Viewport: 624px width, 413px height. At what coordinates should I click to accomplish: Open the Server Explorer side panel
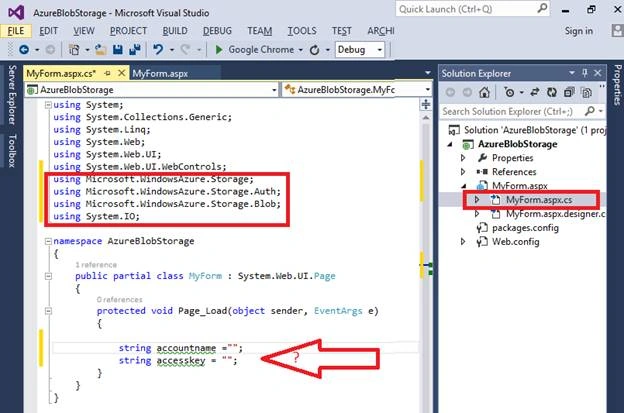12,95
